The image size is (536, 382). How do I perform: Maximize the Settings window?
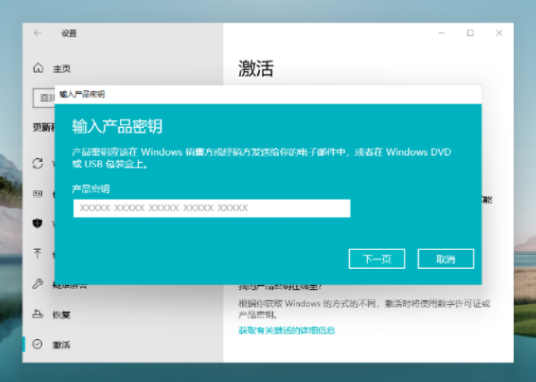click(x=470, y=33)
